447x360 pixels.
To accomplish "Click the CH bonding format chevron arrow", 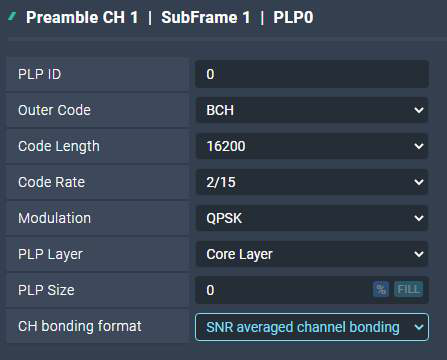I will tap(419, 327).
